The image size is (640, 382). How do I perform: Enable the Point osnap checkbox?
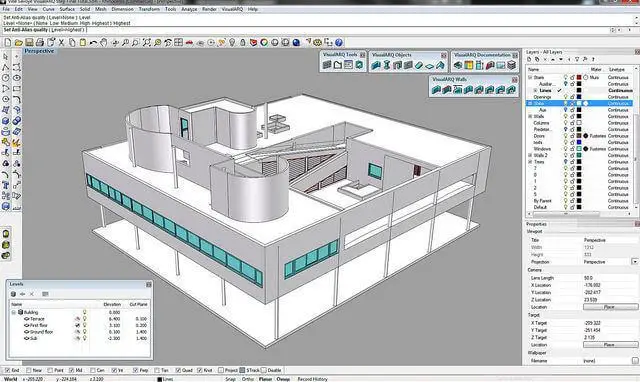pos(50,370)
